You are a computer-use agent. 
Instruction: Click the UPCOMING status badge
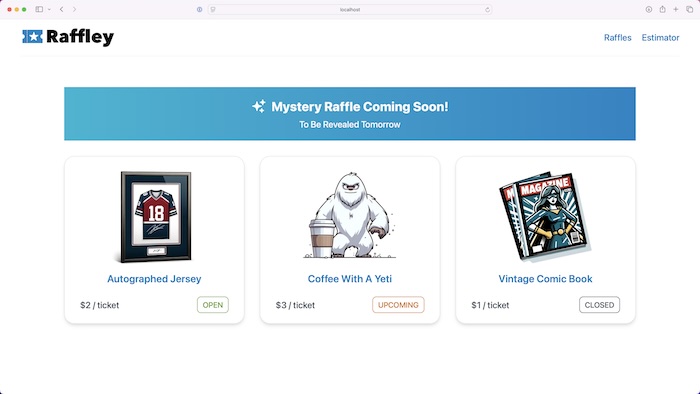398,305
